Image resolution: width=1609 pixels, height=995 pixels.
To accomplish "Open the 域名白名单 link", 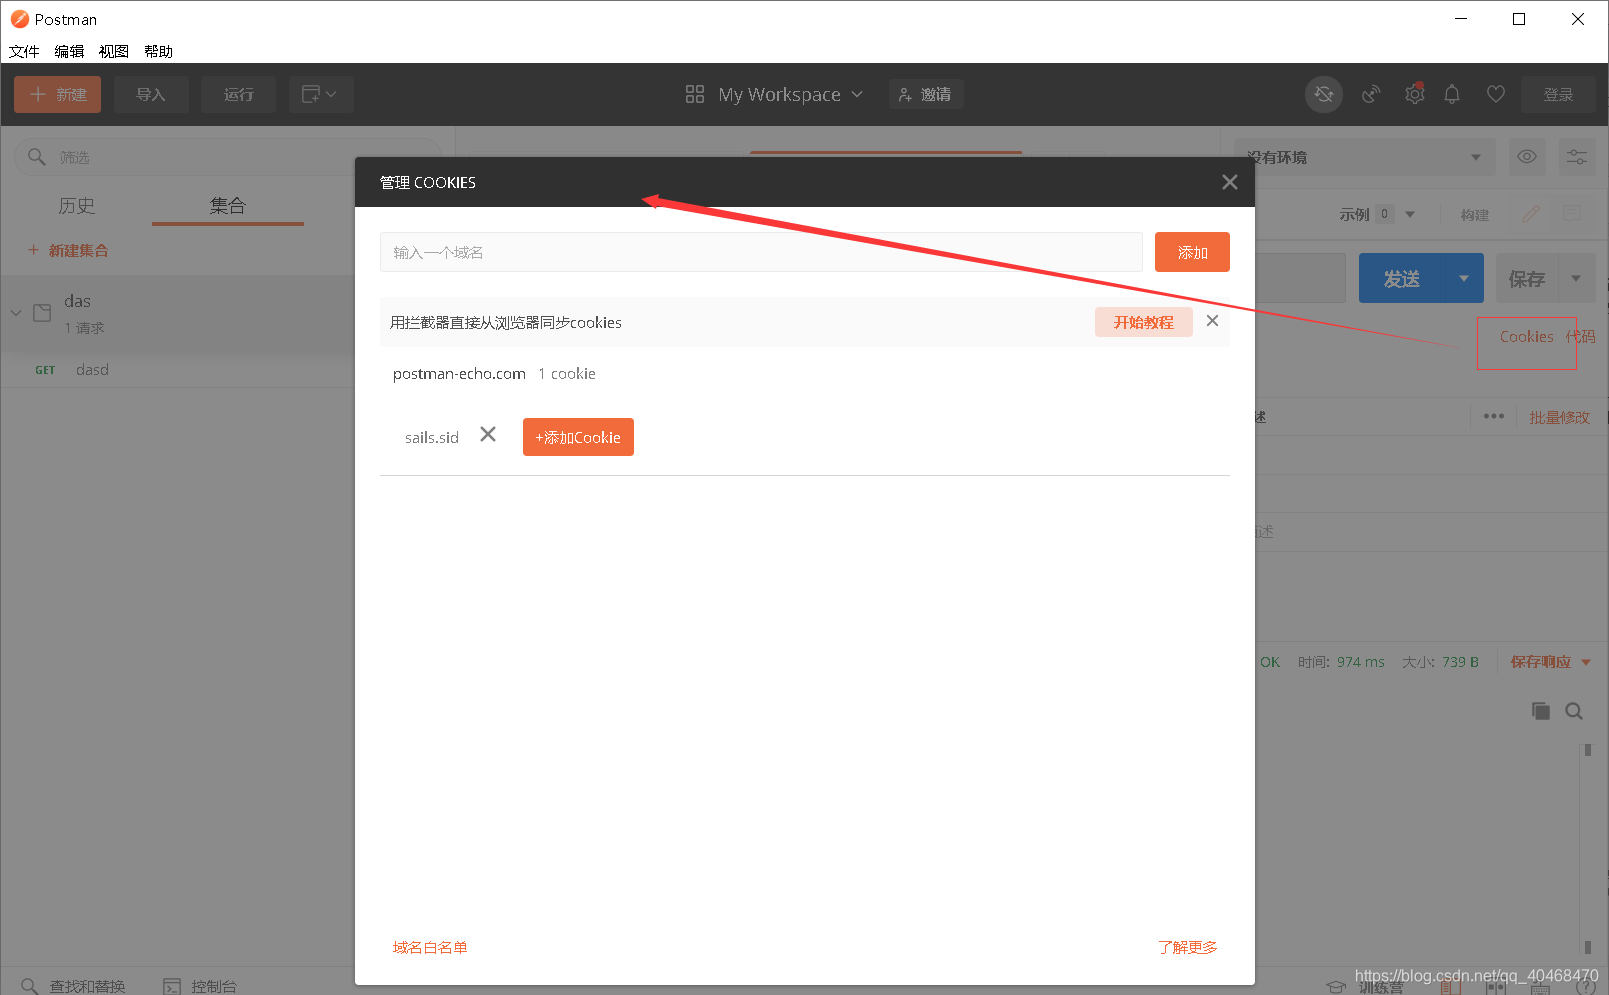I will click(430, 947).
